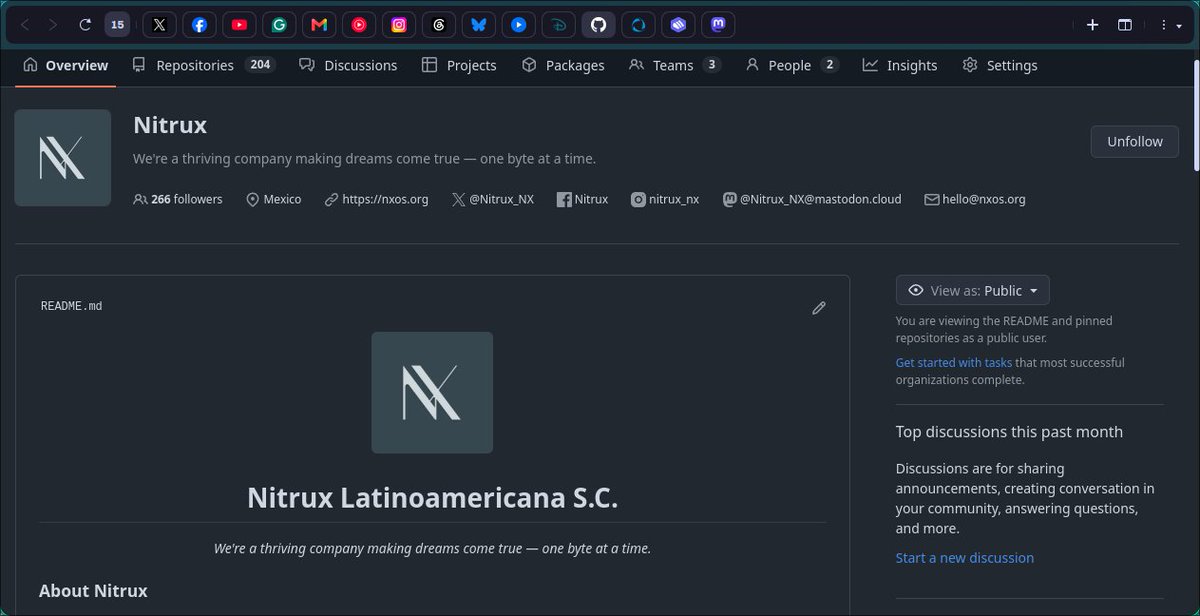Switch to the Gmail browser tab
The width and height of the screenshot is (1200, 616).
pyautogui.click(x=319, y=25)
